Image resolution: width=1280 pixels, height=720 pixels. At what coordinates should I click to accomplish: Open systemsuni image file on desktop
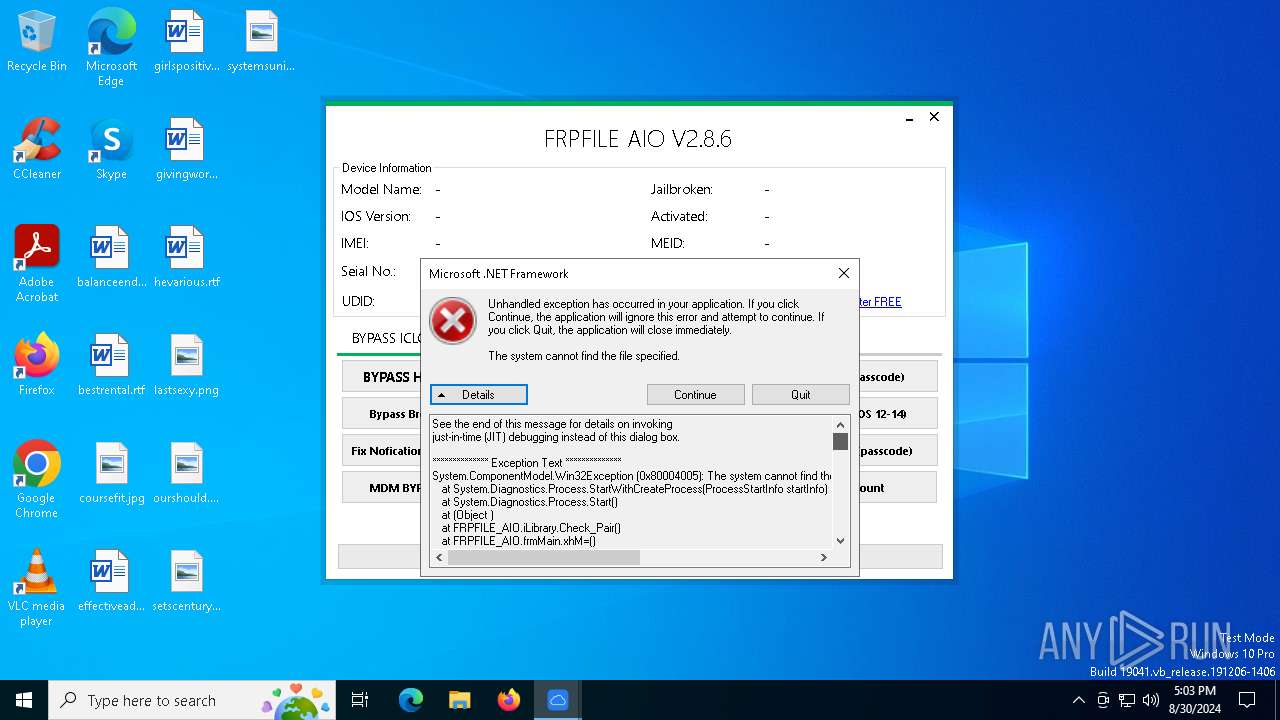coord(261,42)
